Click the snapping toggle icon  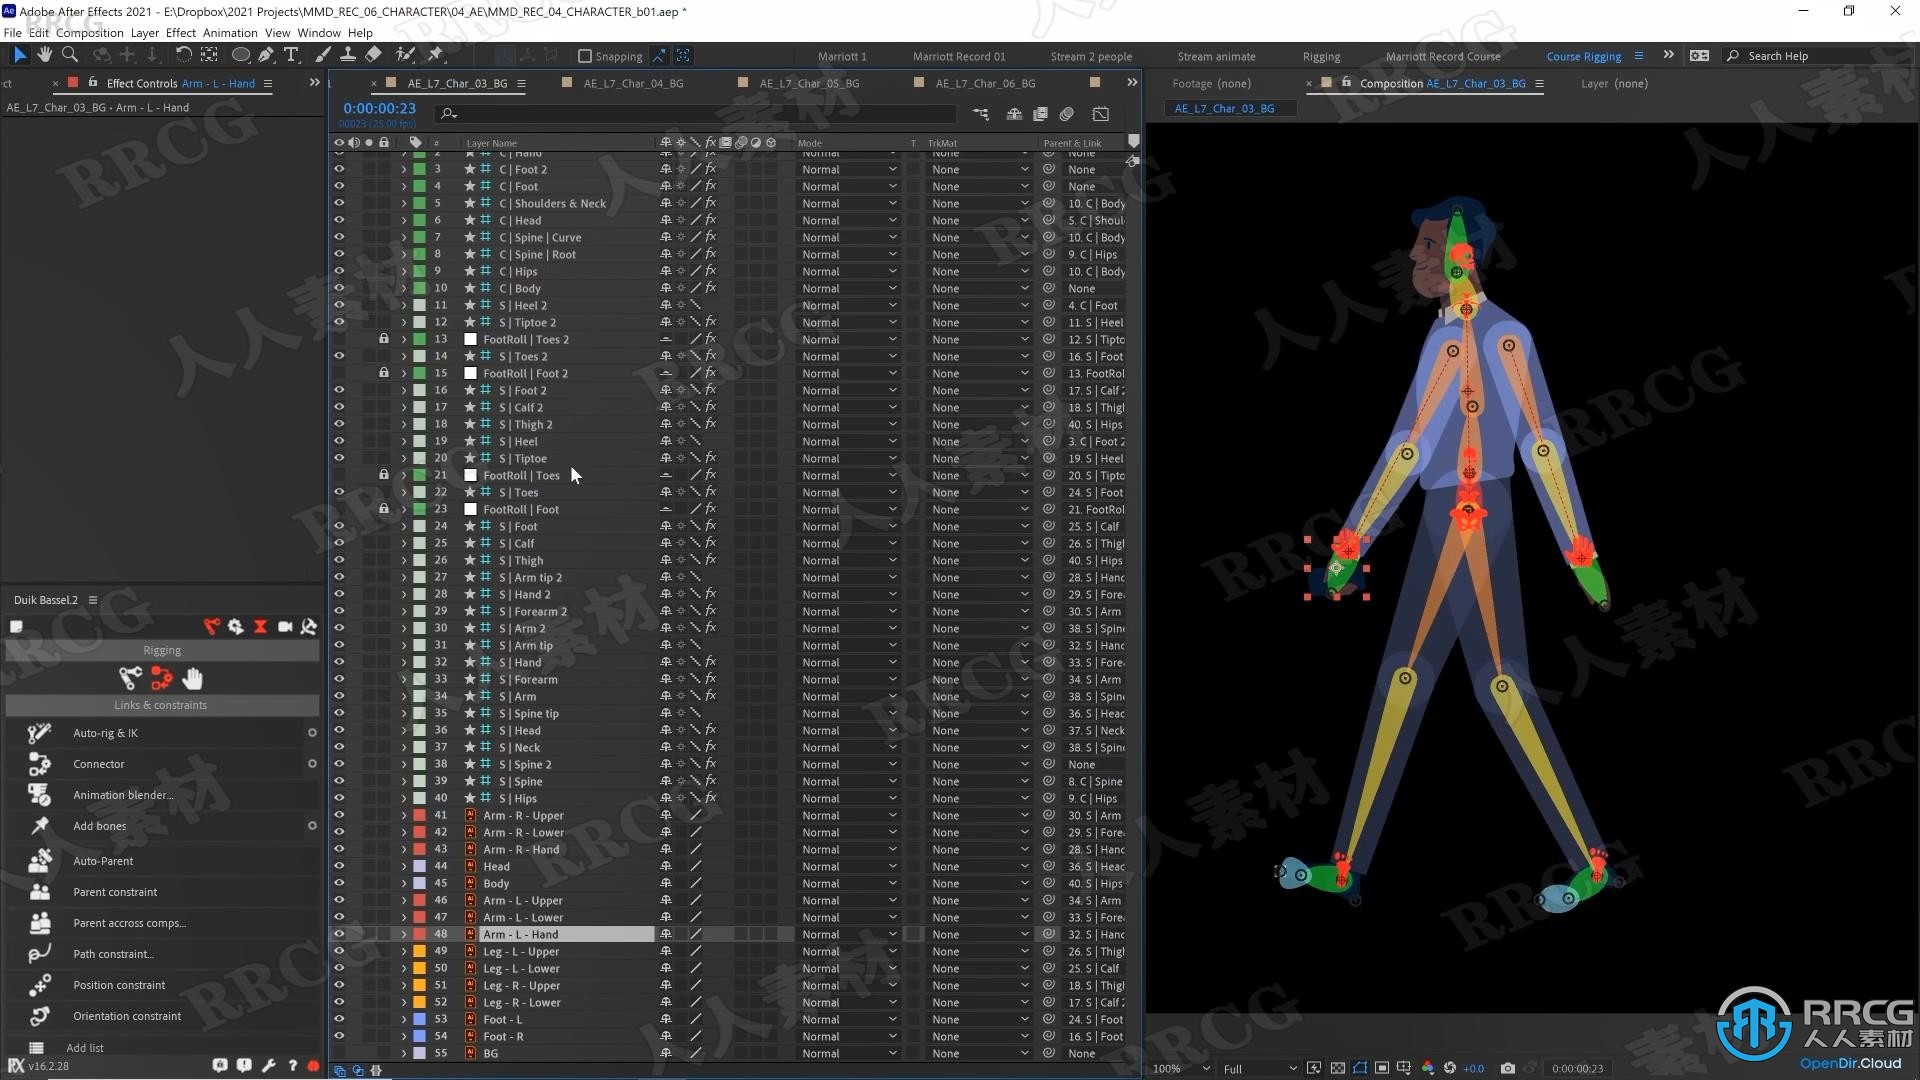[x=585, y=55]
